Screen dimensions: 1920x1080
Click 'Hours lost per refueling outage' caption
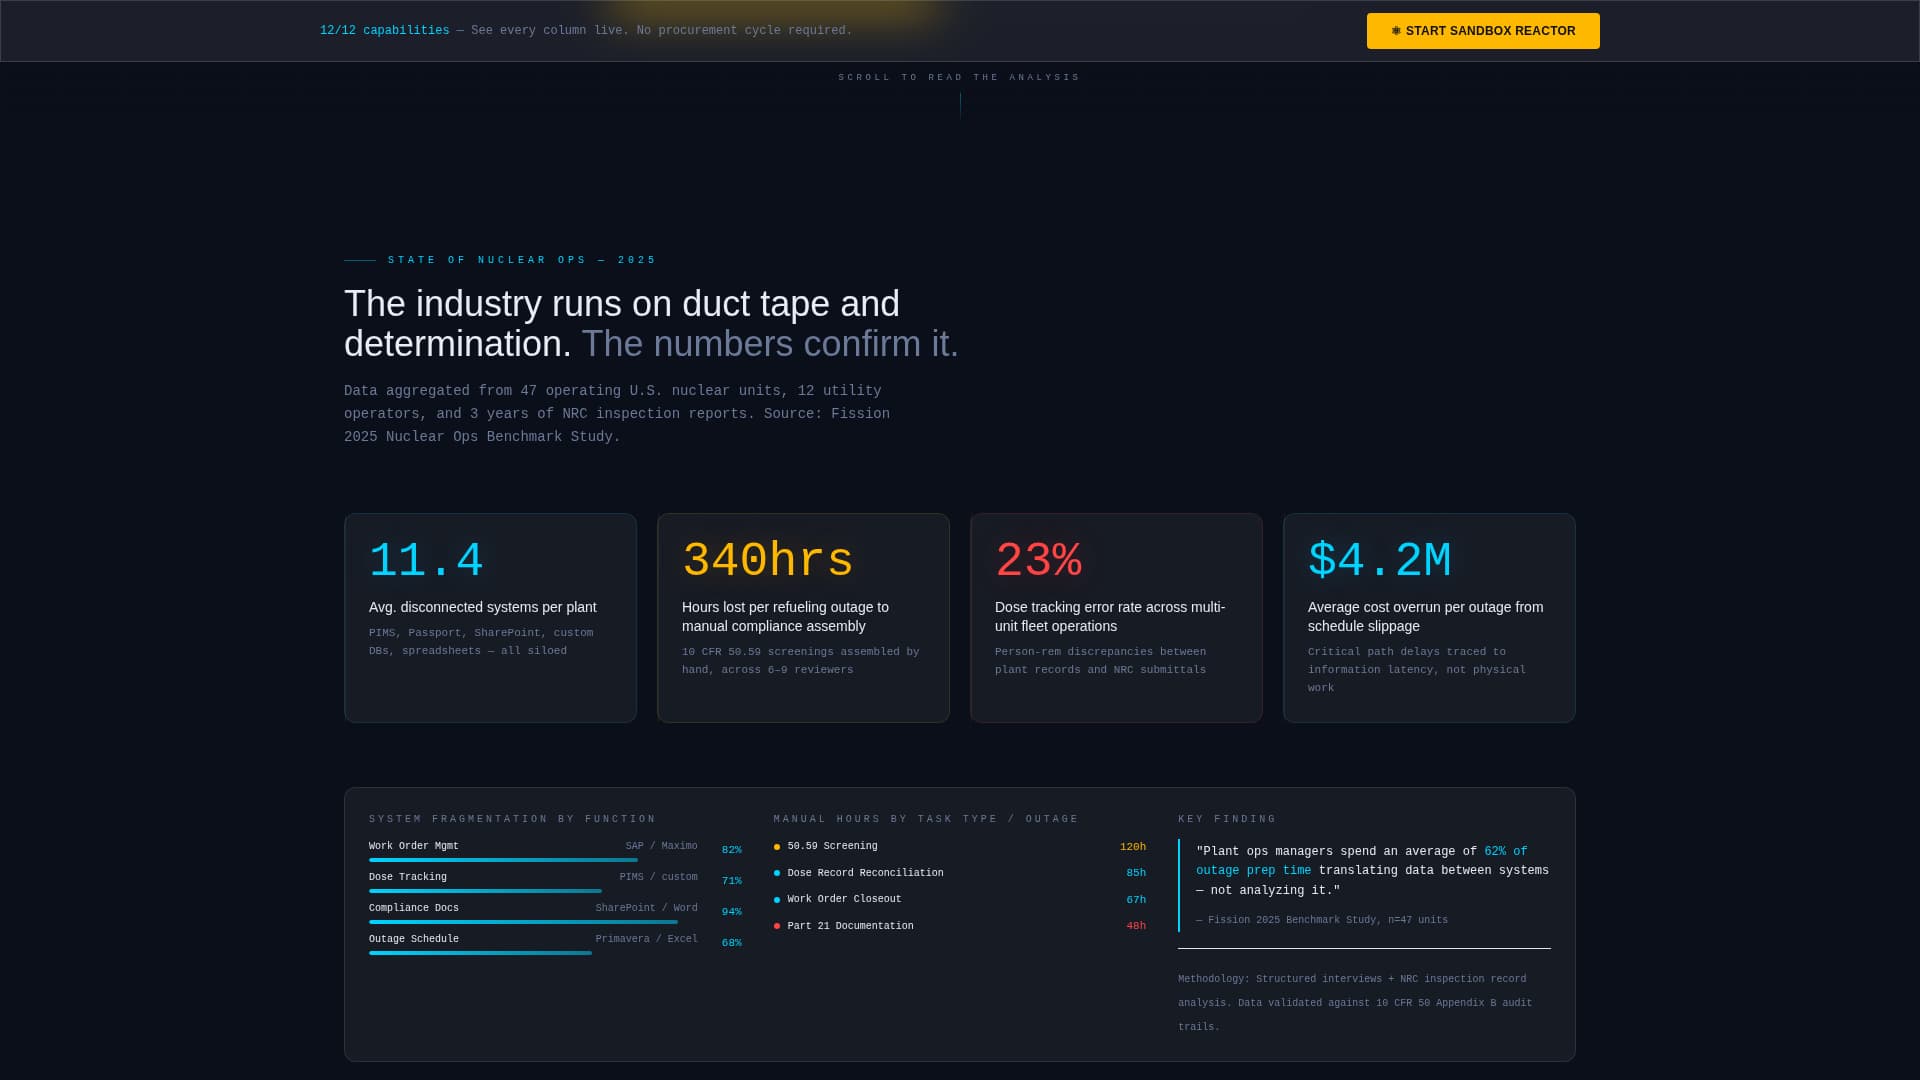[x=785, y=617]
